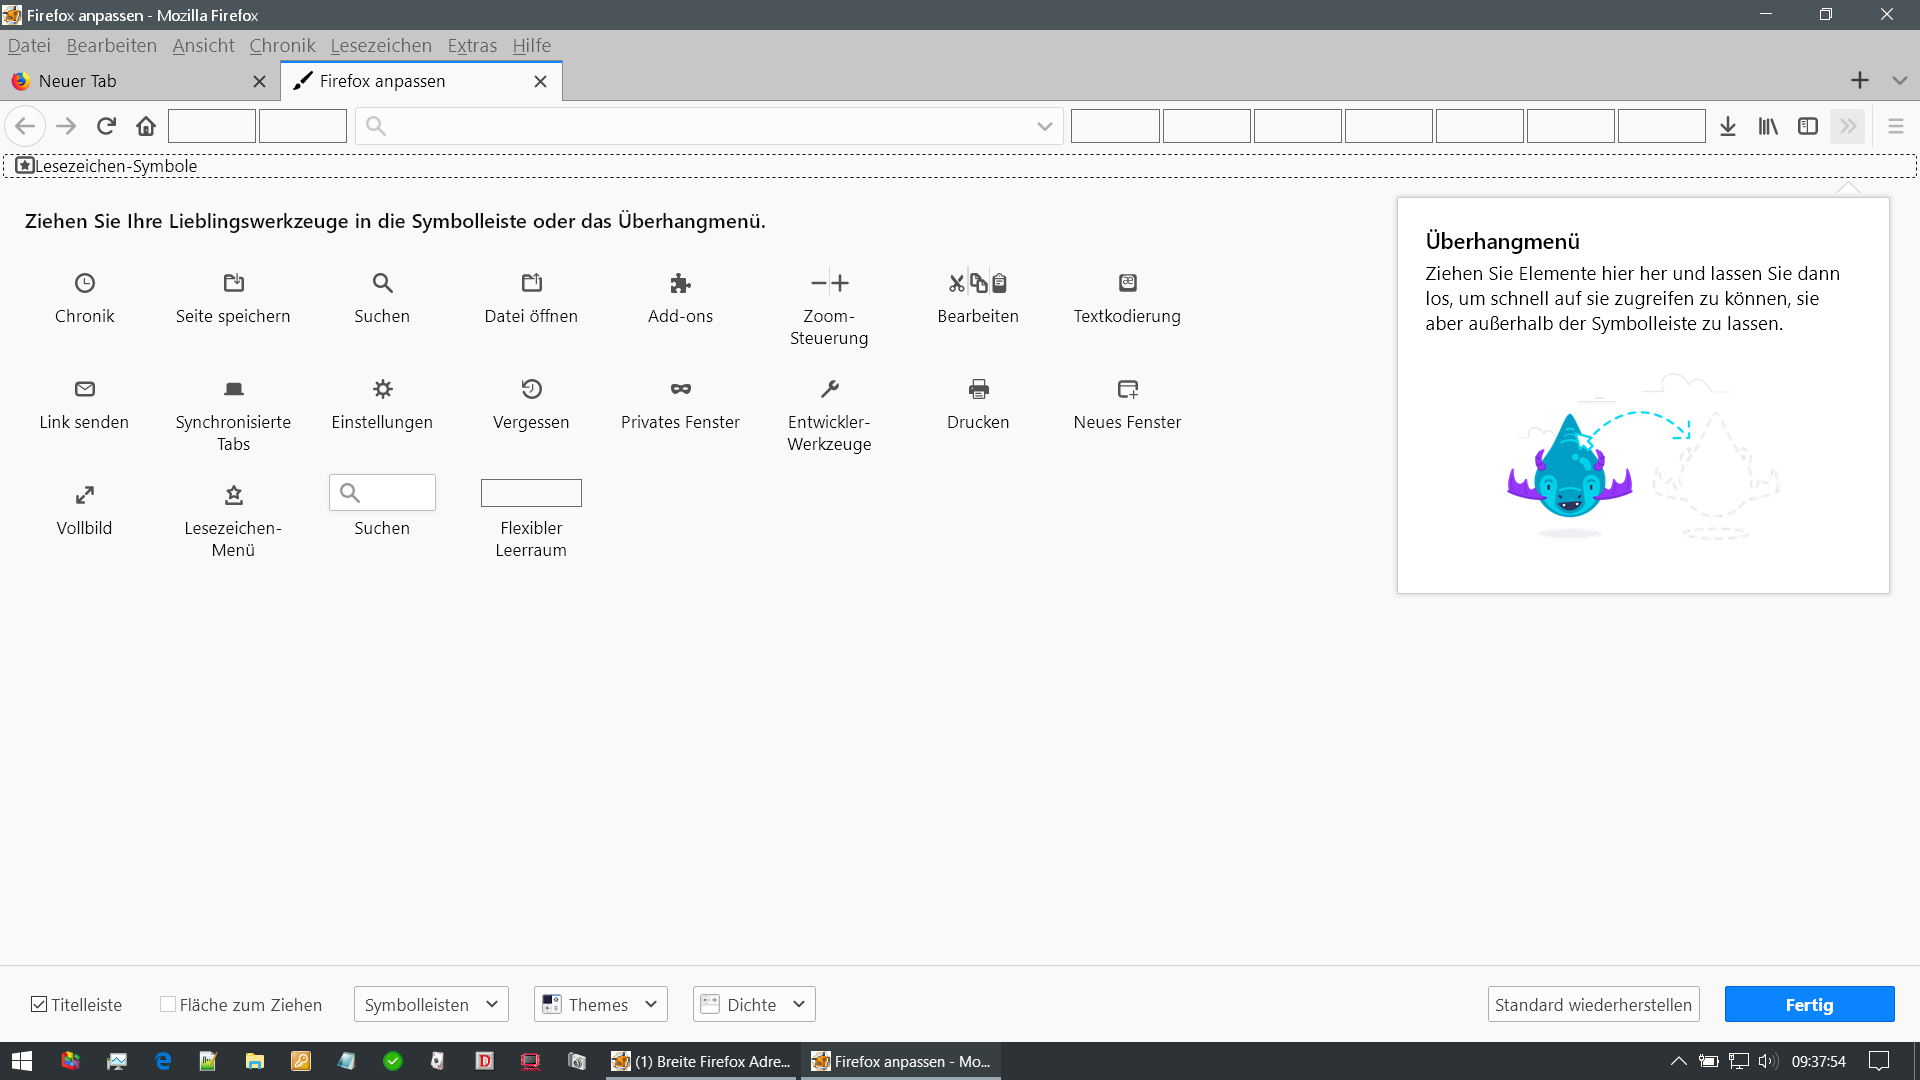Click the Drucken printer icon
The height and width of the screenshot is (1080, 1920).
[978, 389]
